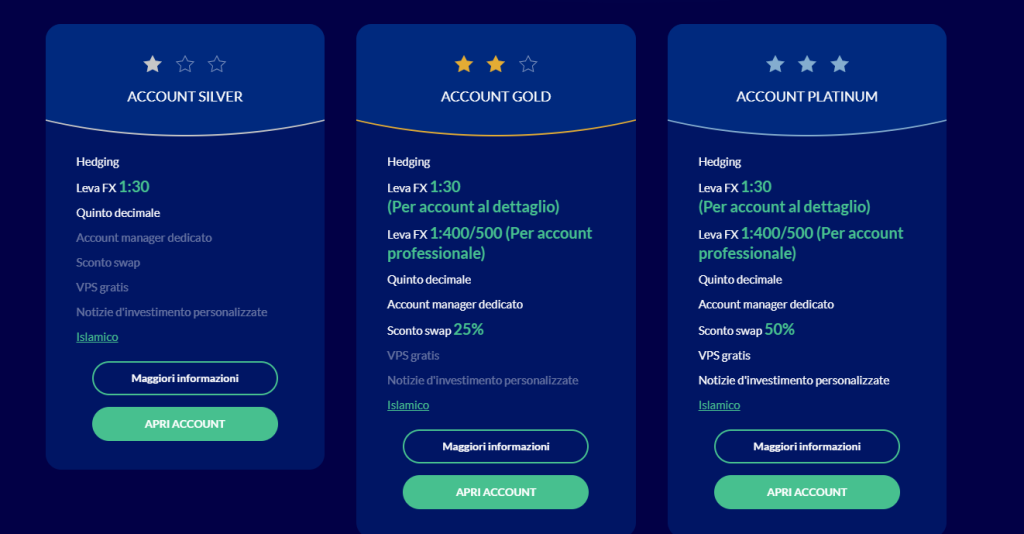The image size is (1024, 534).
Task: Click the first gold star icon
Action: coord(464,64)
